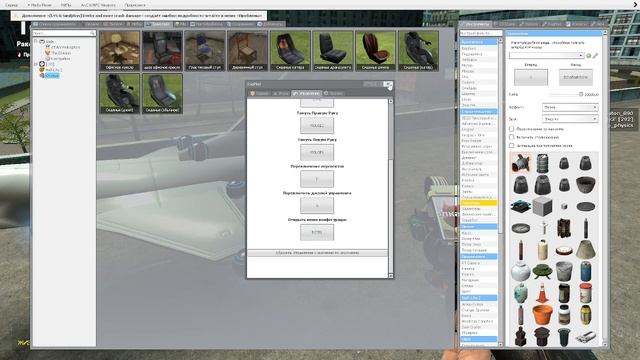Choose the orange traffic cone model
Screen dimensions: 640x360
click(542, 293)
